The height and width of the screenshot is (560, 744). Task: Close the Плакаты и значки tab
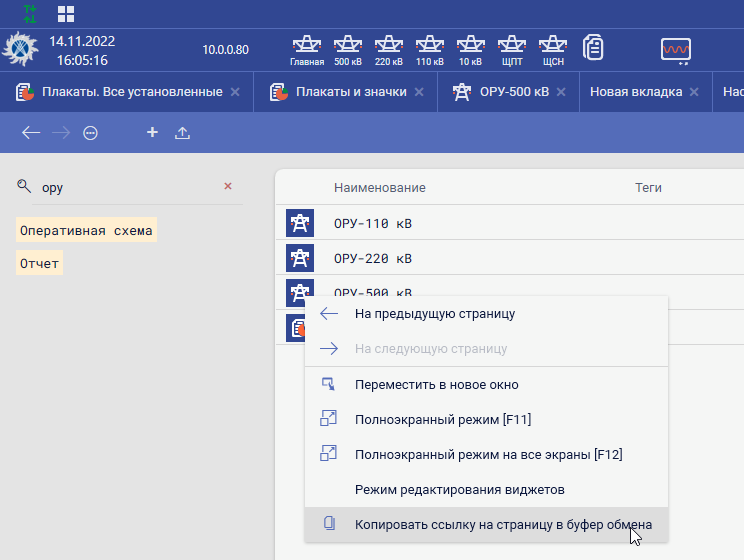click(x=420, y=92)
